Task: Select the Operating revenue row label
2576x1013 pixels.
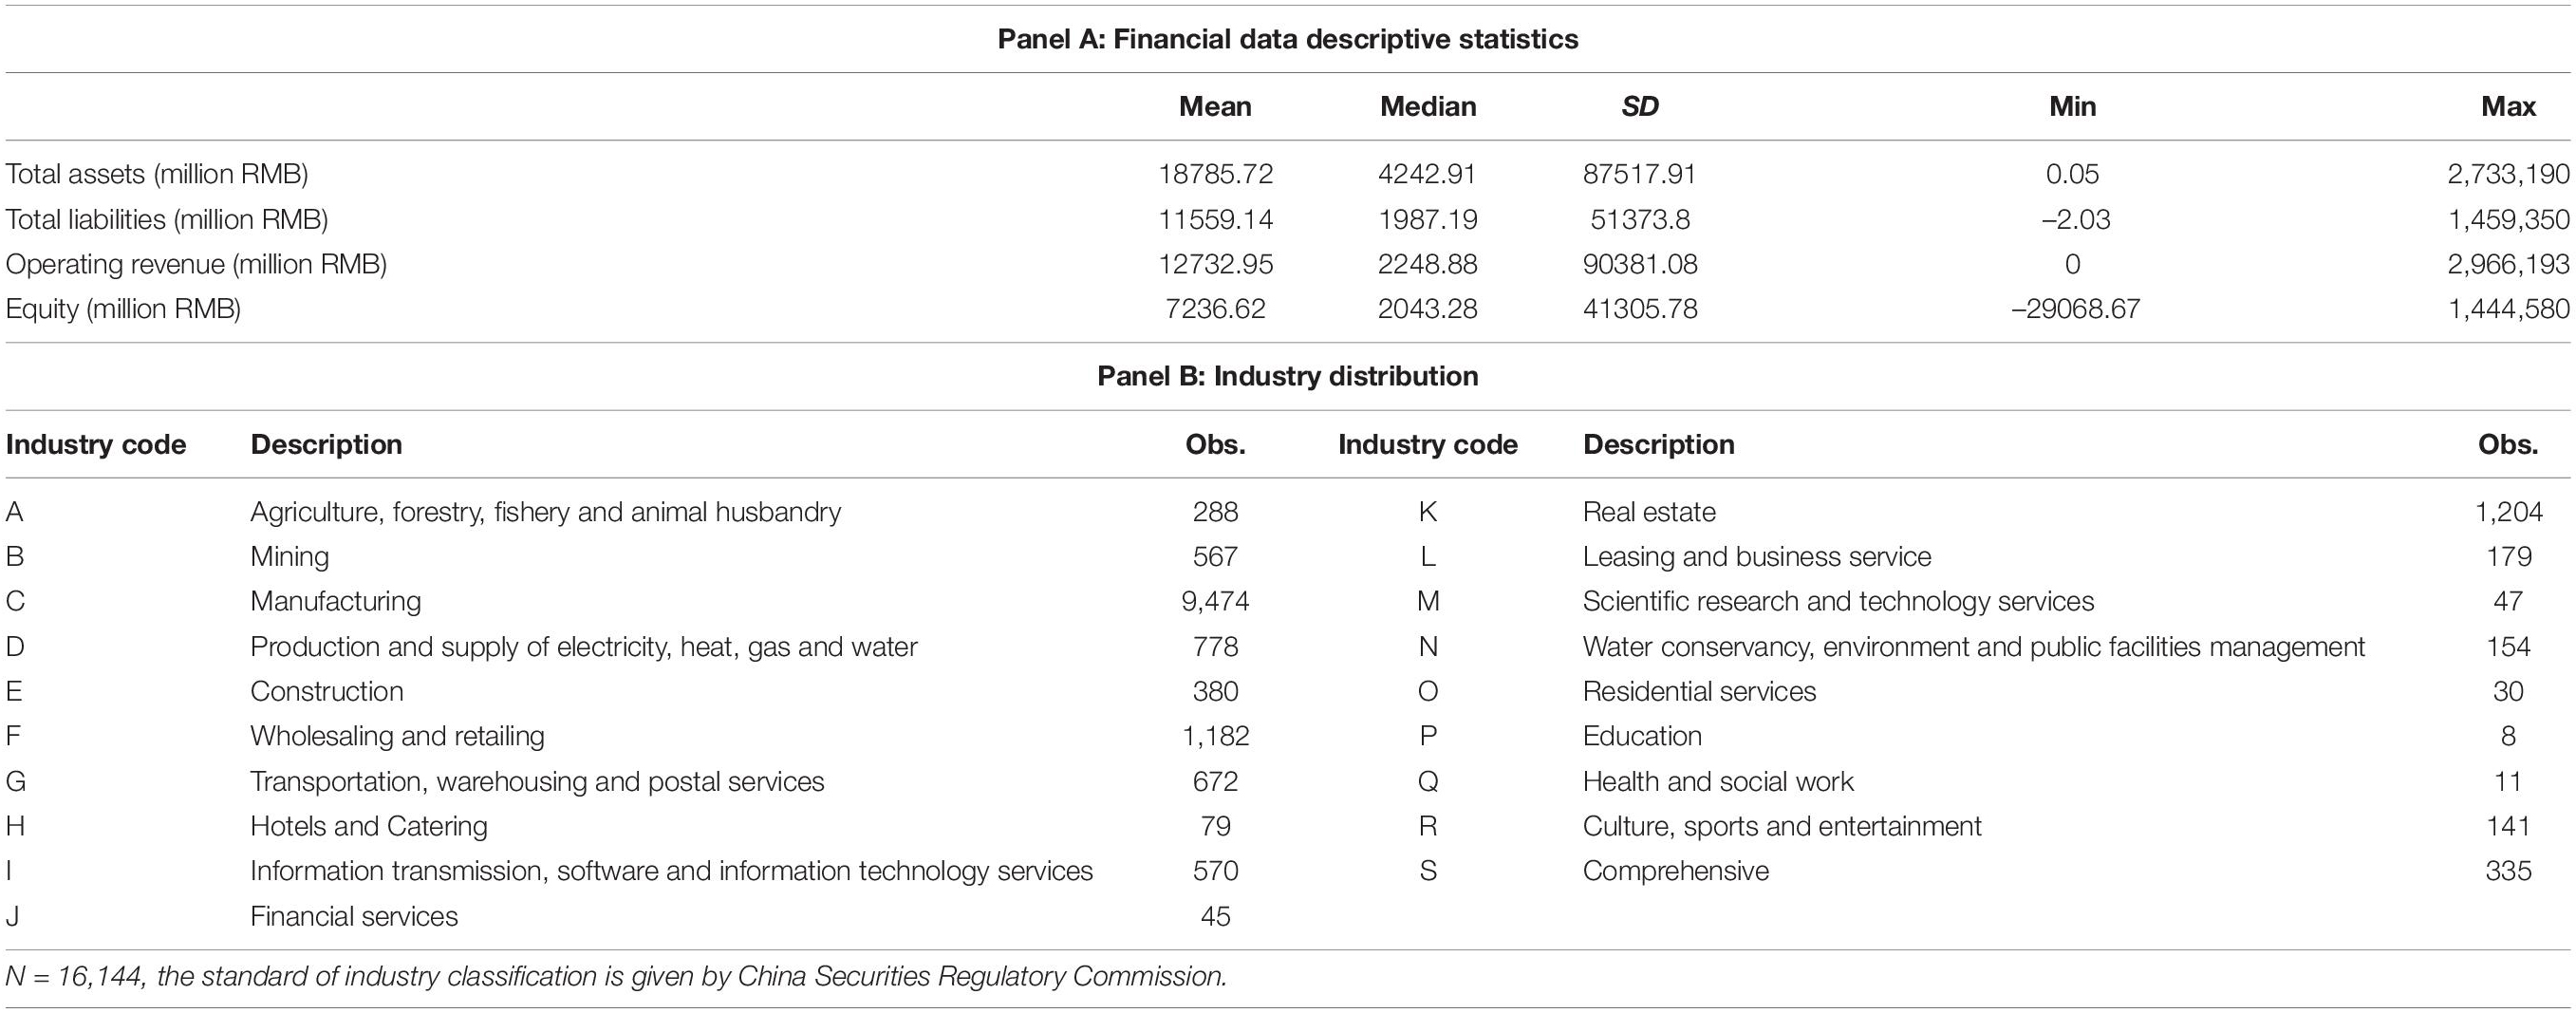Action: (x=196, y=264)
